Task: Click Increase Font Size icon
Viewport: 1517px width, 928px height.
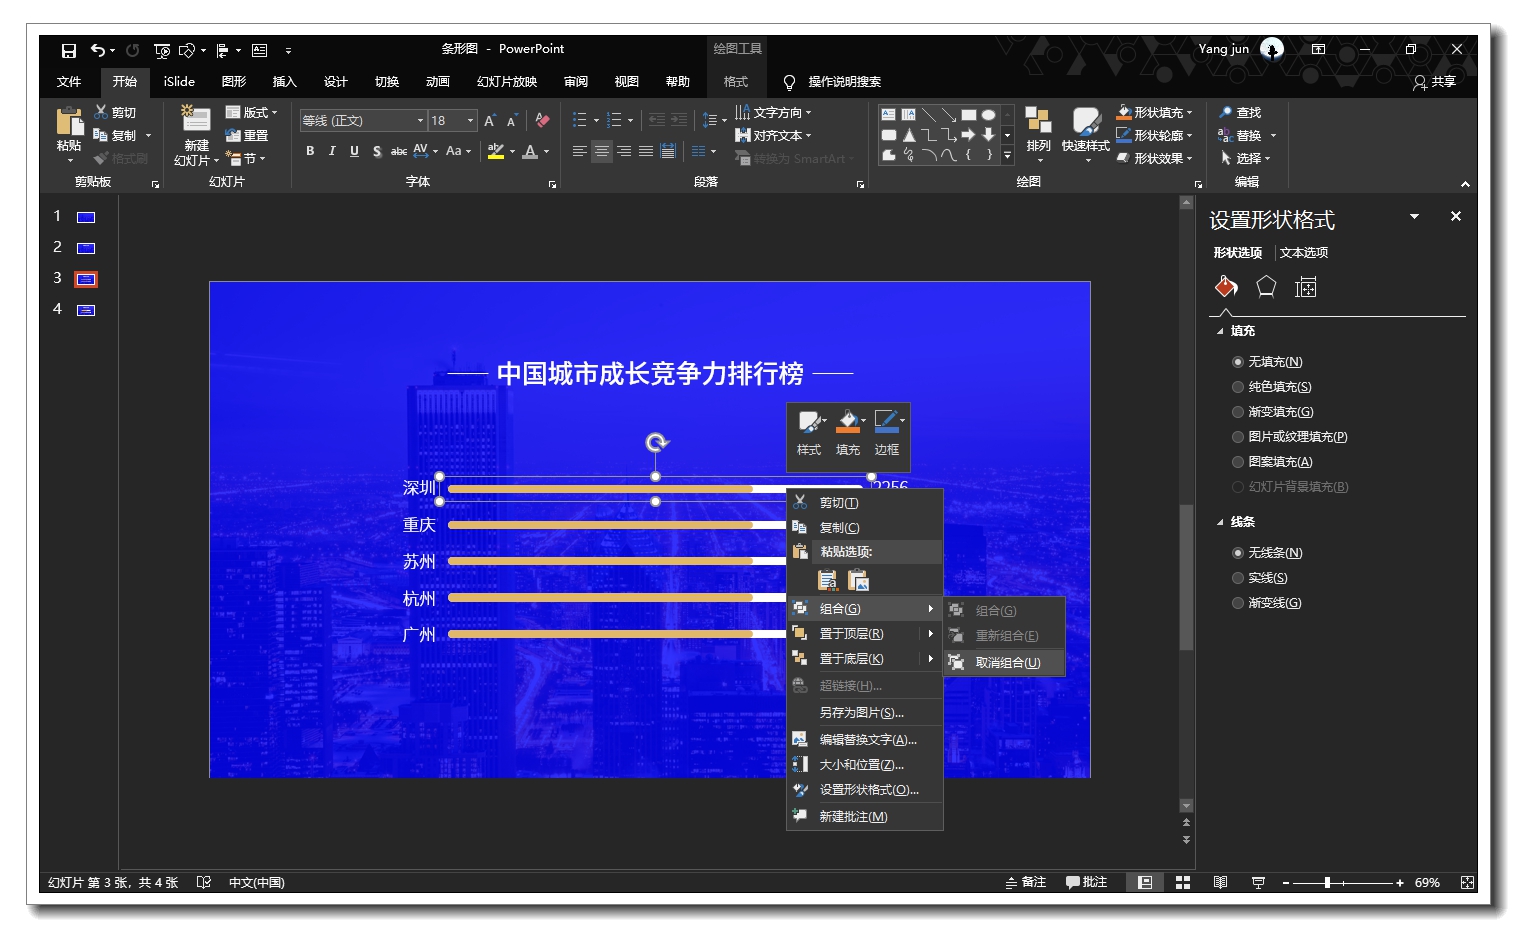Action: 490,121
